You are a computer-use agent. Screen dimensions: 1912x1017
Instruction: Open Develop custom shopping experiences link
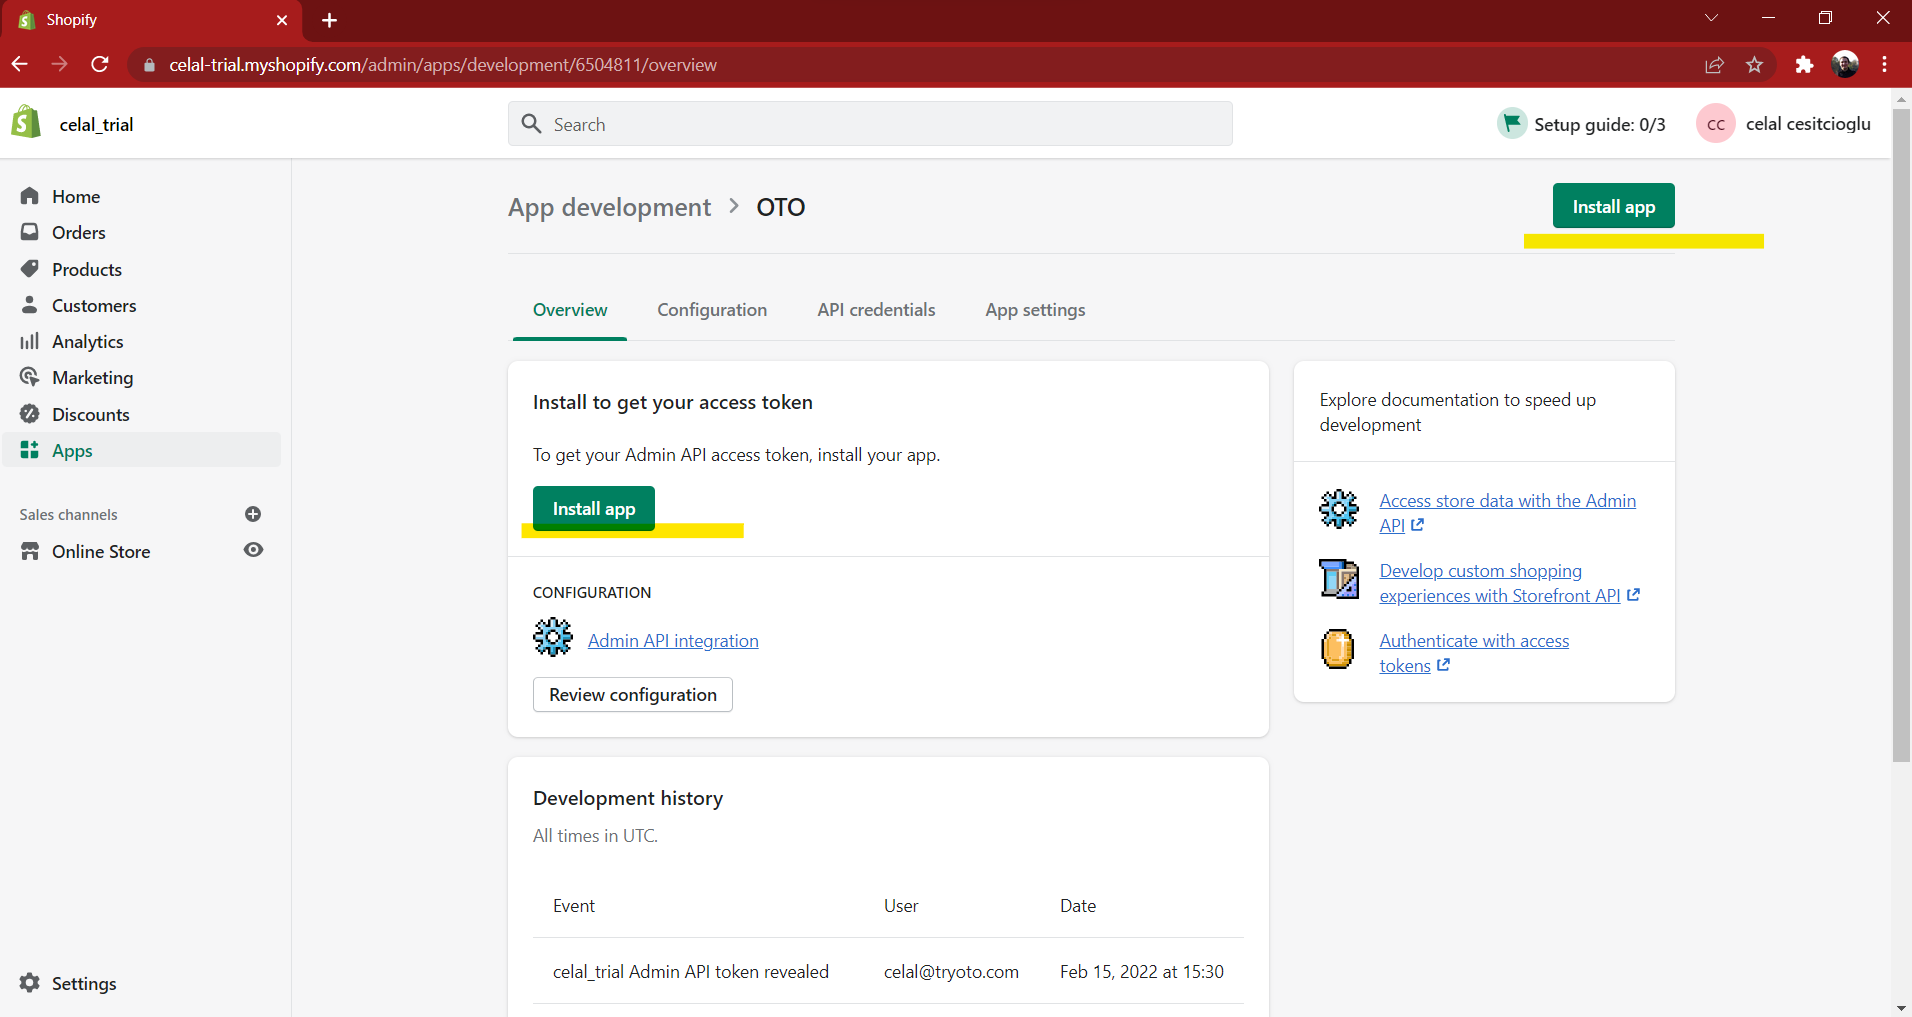[1508, 583]
